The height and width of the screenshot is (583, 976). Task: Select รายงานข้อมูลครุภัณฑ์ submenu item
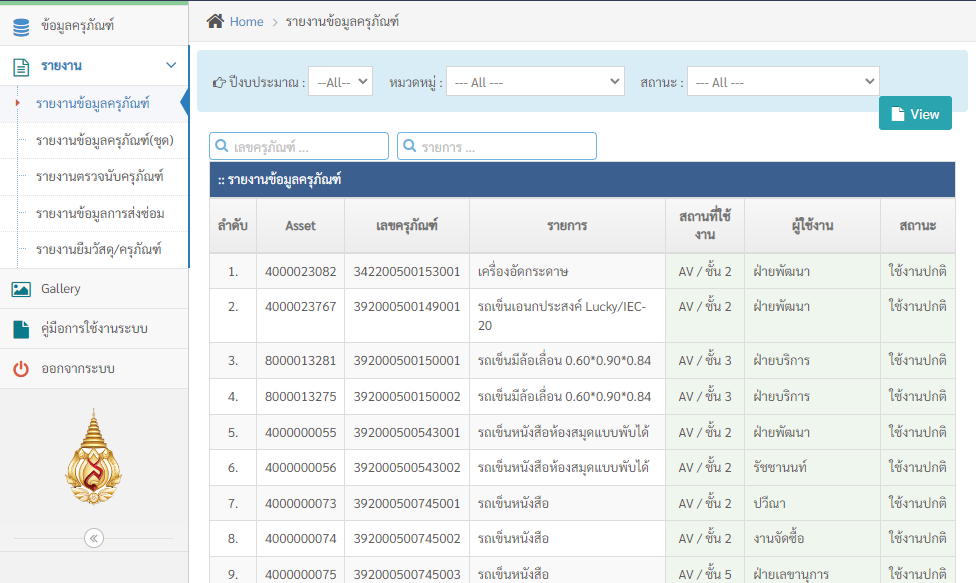click(93, 103)
